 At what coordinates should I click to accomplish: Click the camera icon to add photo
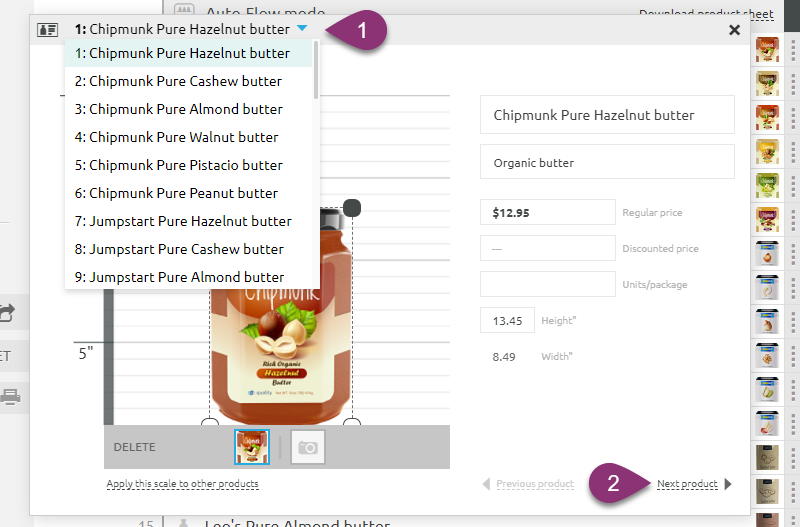pyautogui.click(x=308, y=447)
